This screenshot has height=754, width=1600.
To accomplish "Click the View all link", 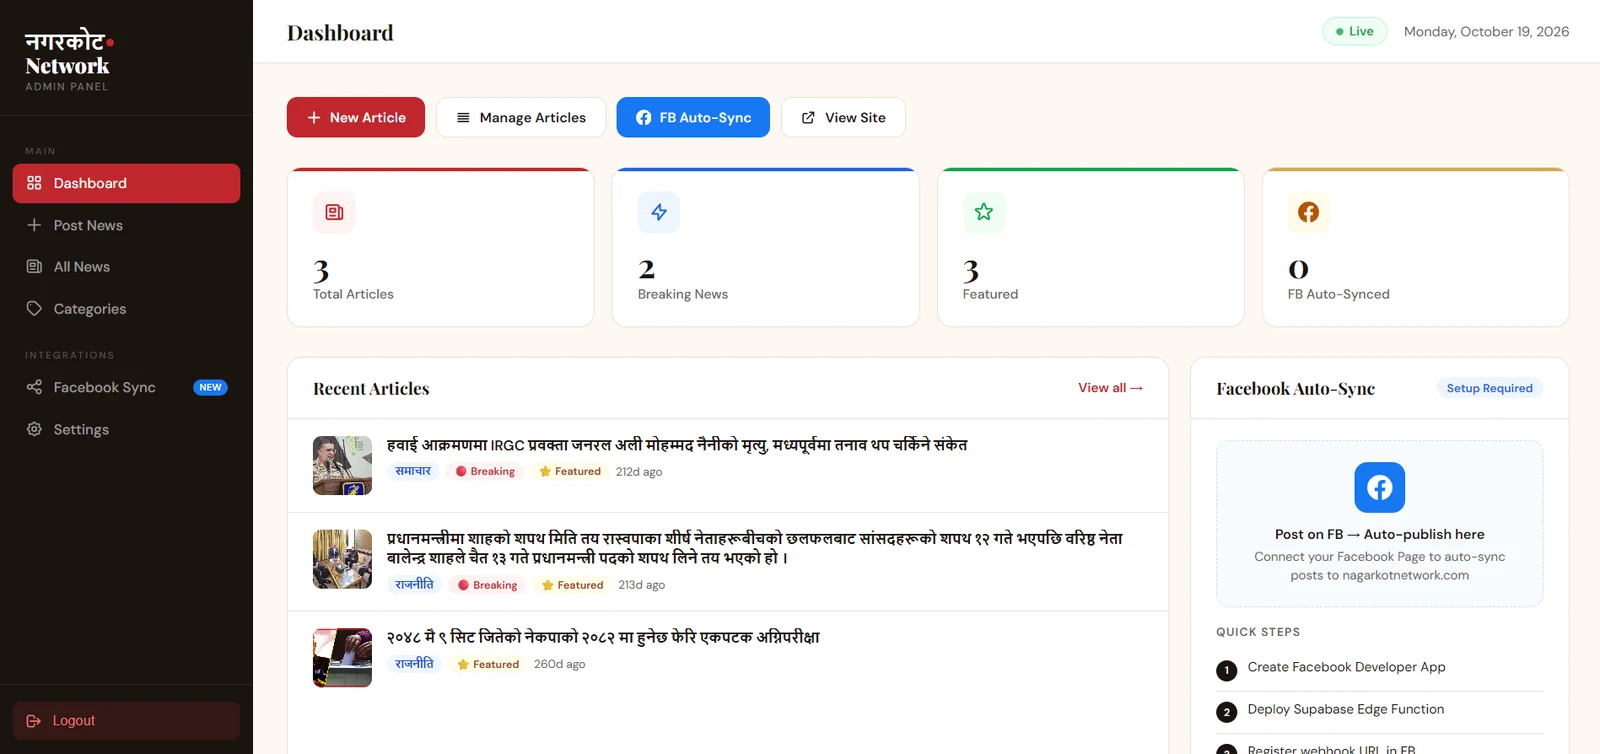I will (x=1110, y=388).
